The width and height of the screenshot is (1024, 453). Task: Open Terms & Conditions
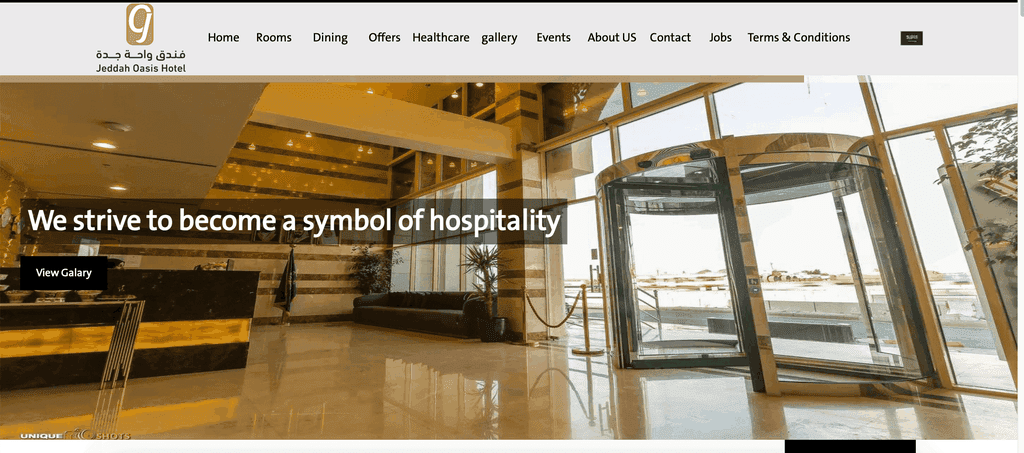799,38
